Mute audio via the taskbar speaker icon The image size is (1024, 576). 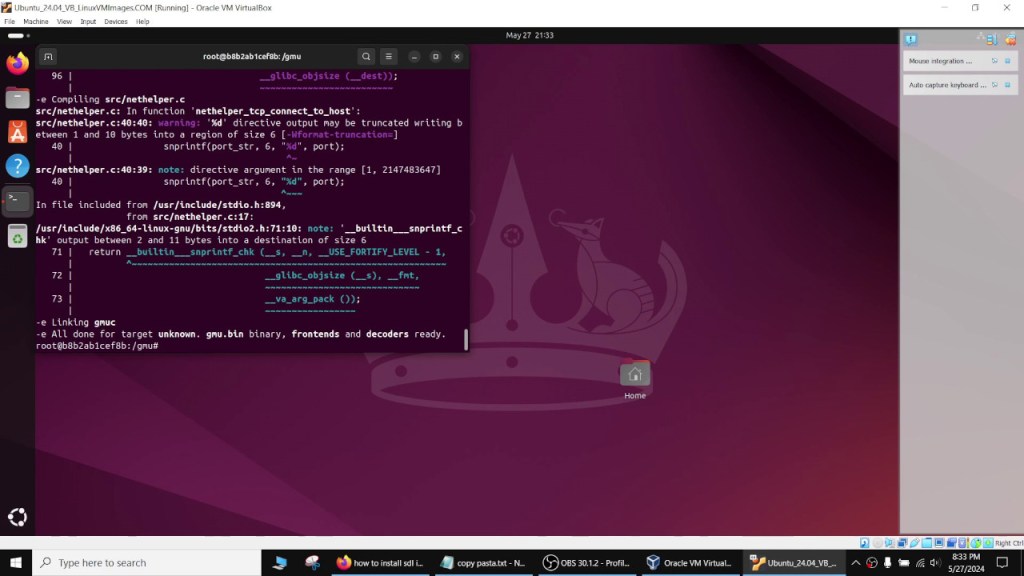click(x=935, y=562)
